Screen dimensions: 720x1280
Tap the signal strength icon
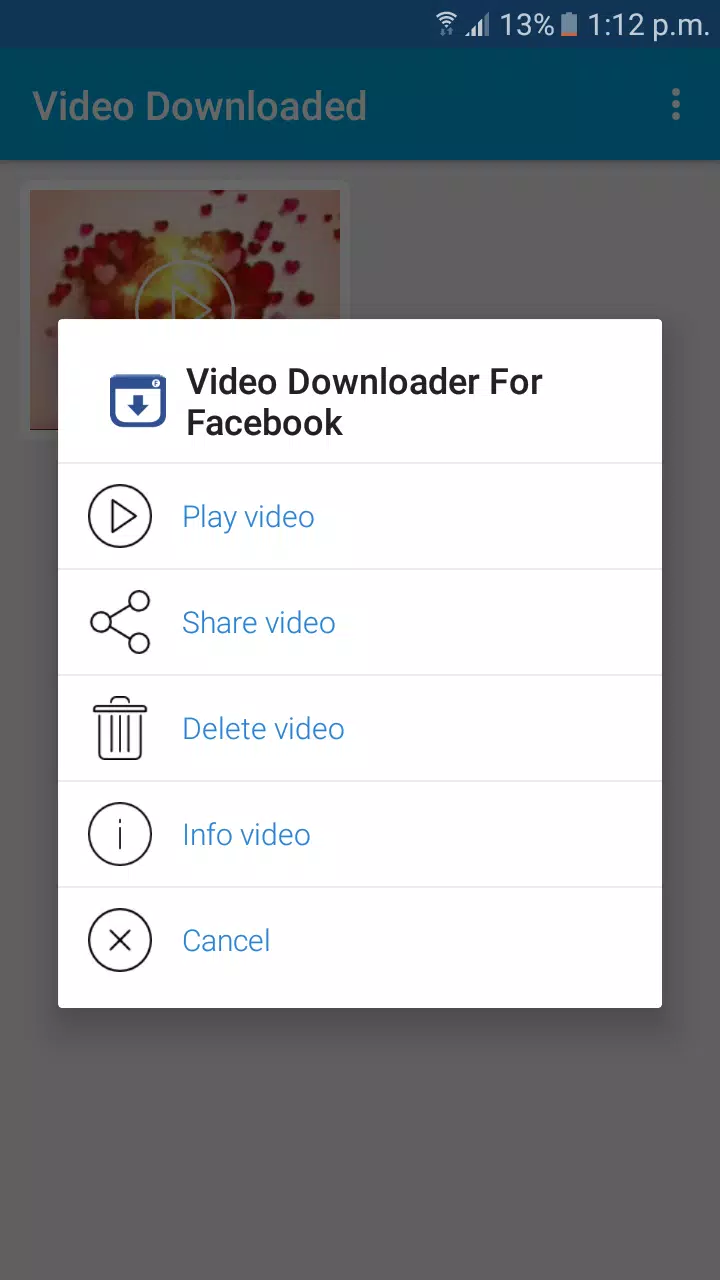click(478, 25)
